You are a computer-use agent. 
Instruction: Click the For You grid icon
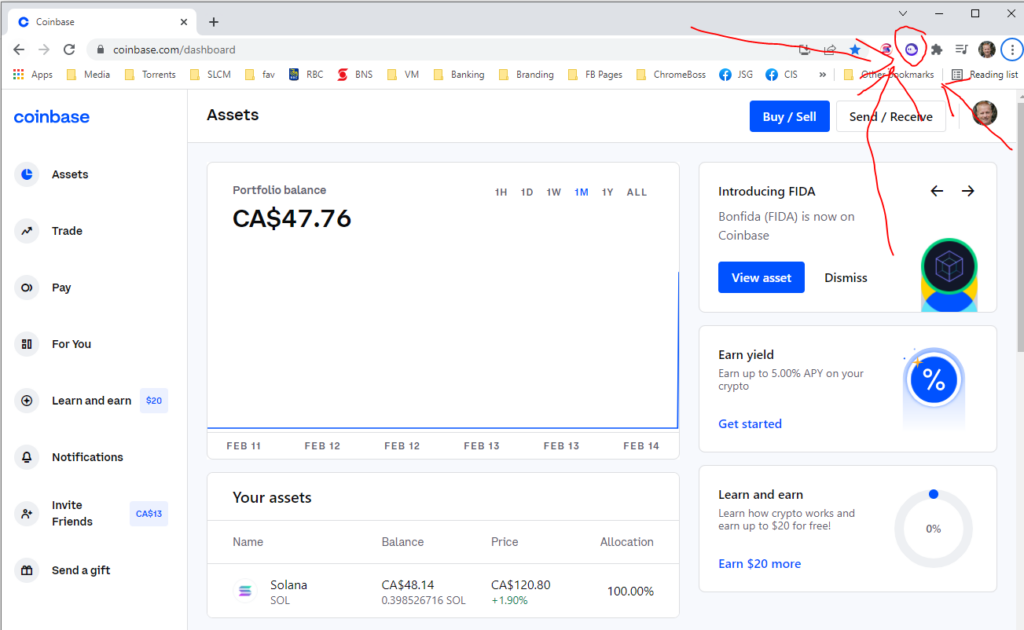point(27,344)
